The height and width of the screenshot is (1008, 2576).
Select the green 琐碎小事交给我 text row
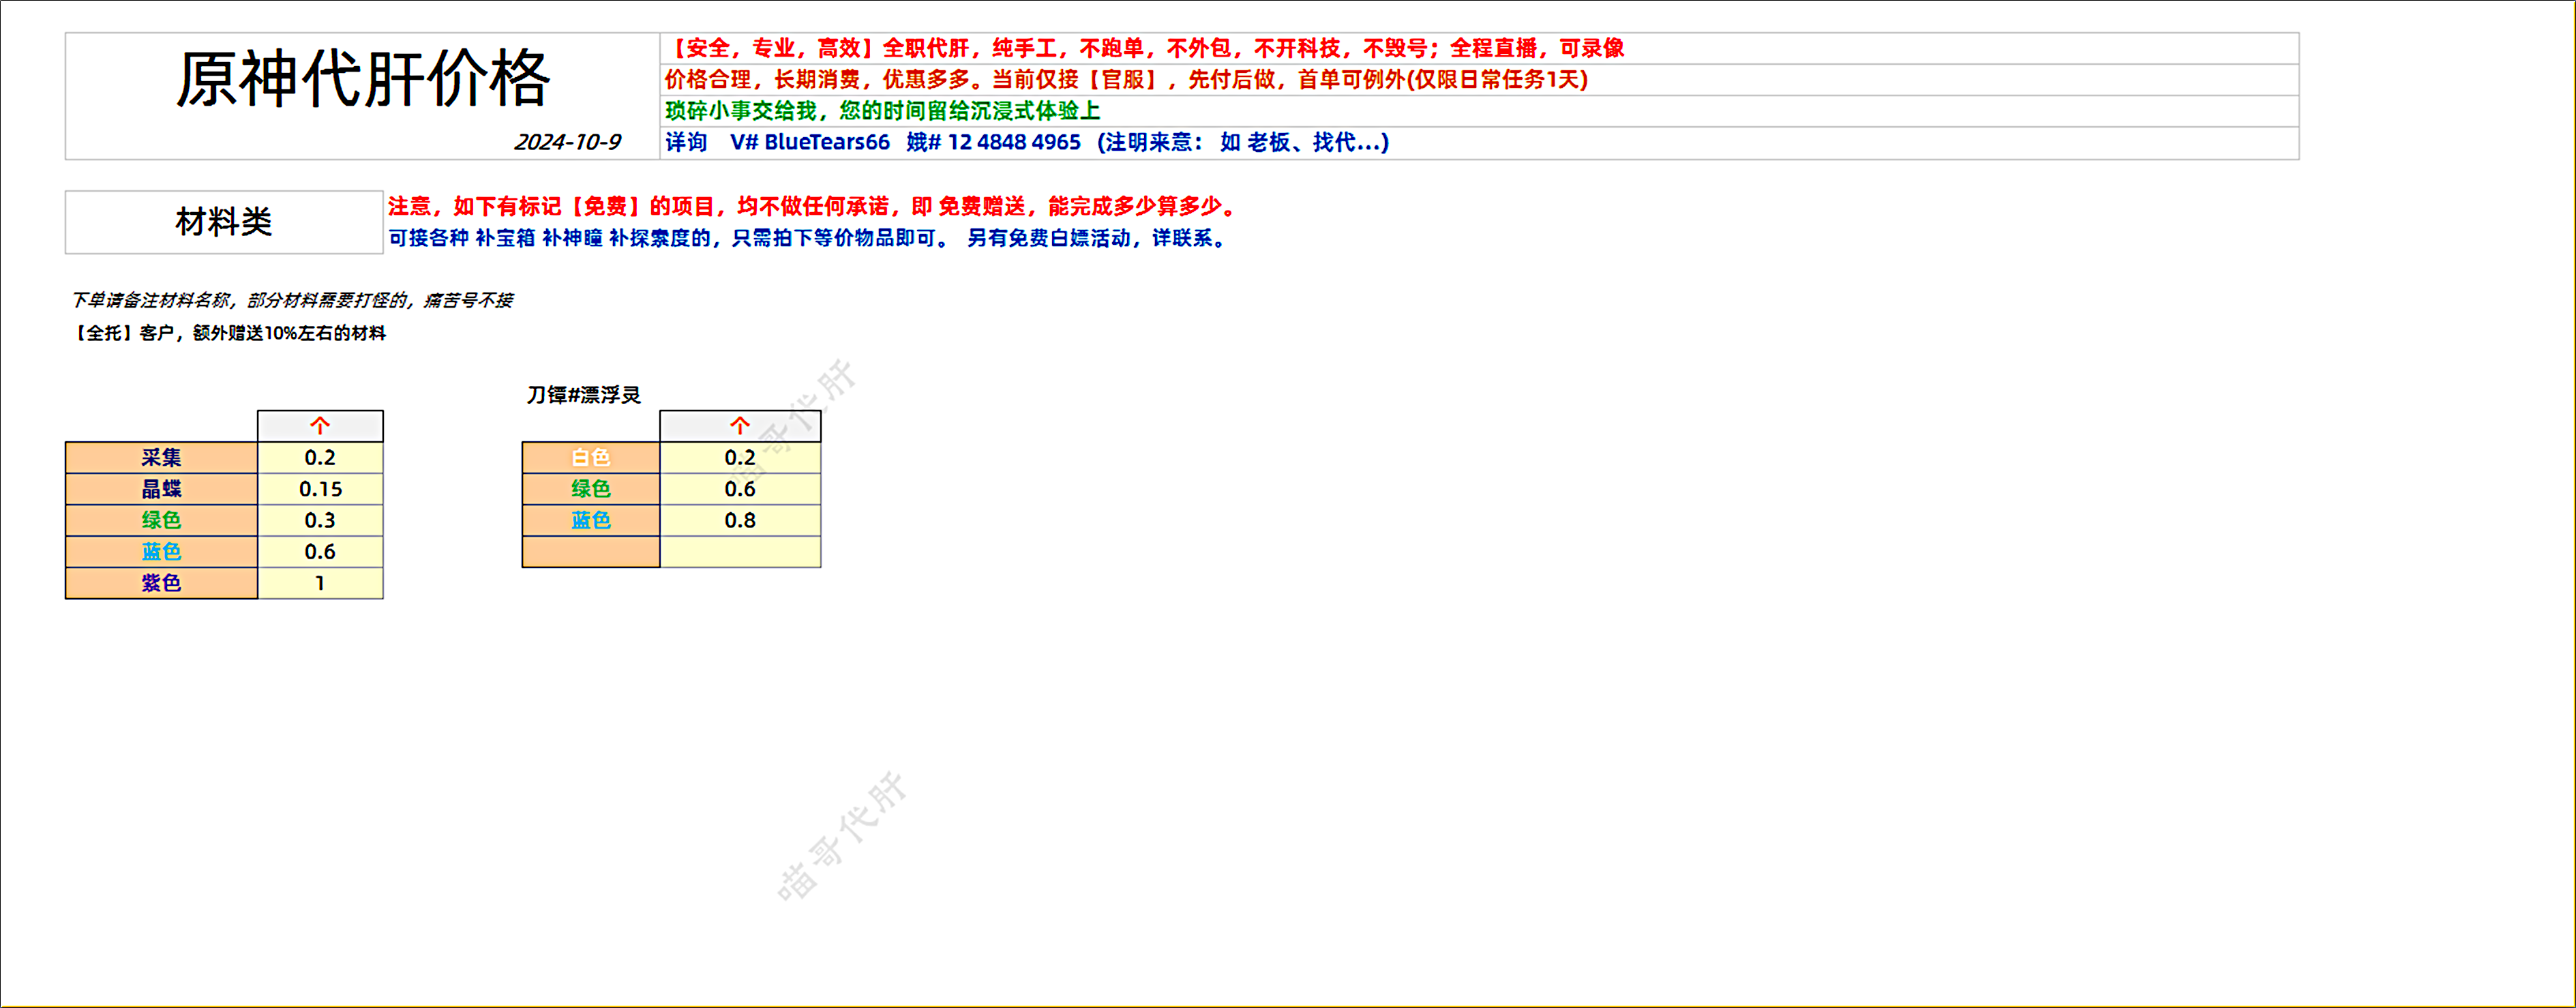(x=883, y=111)
